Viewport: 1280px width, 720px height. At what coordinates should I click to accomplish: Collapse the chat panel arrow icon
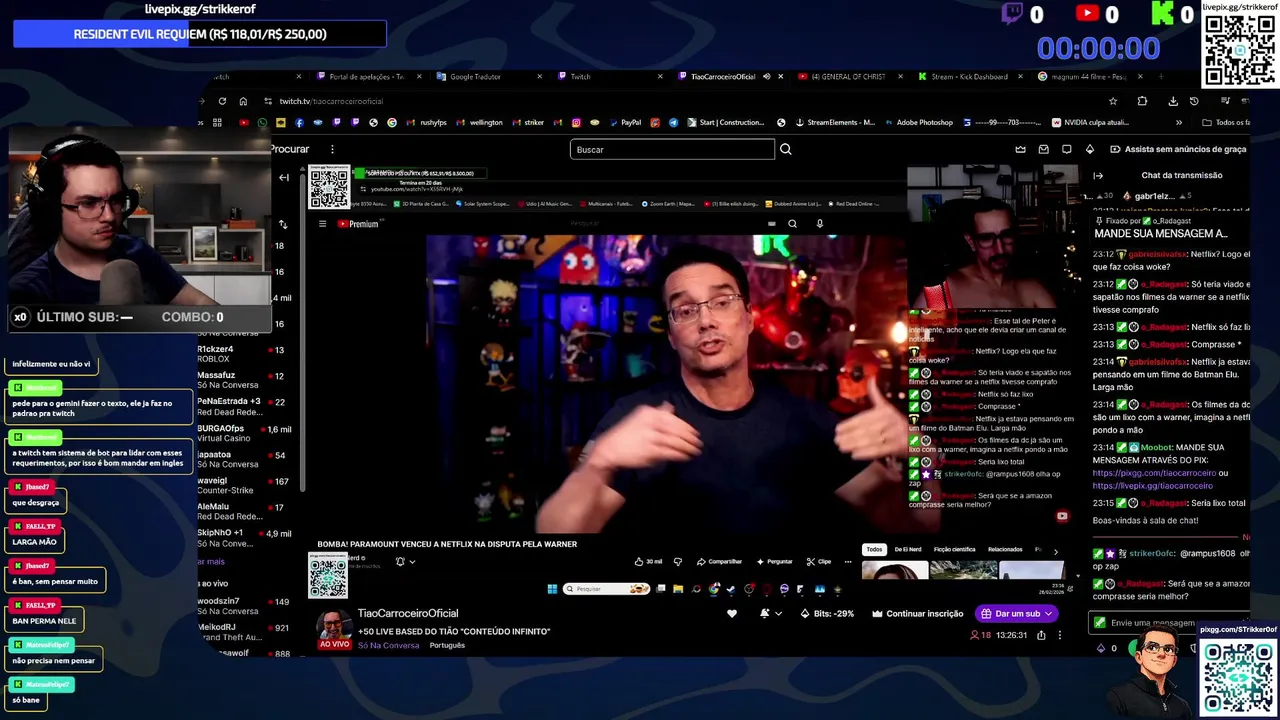click(x=1098, y=175)
